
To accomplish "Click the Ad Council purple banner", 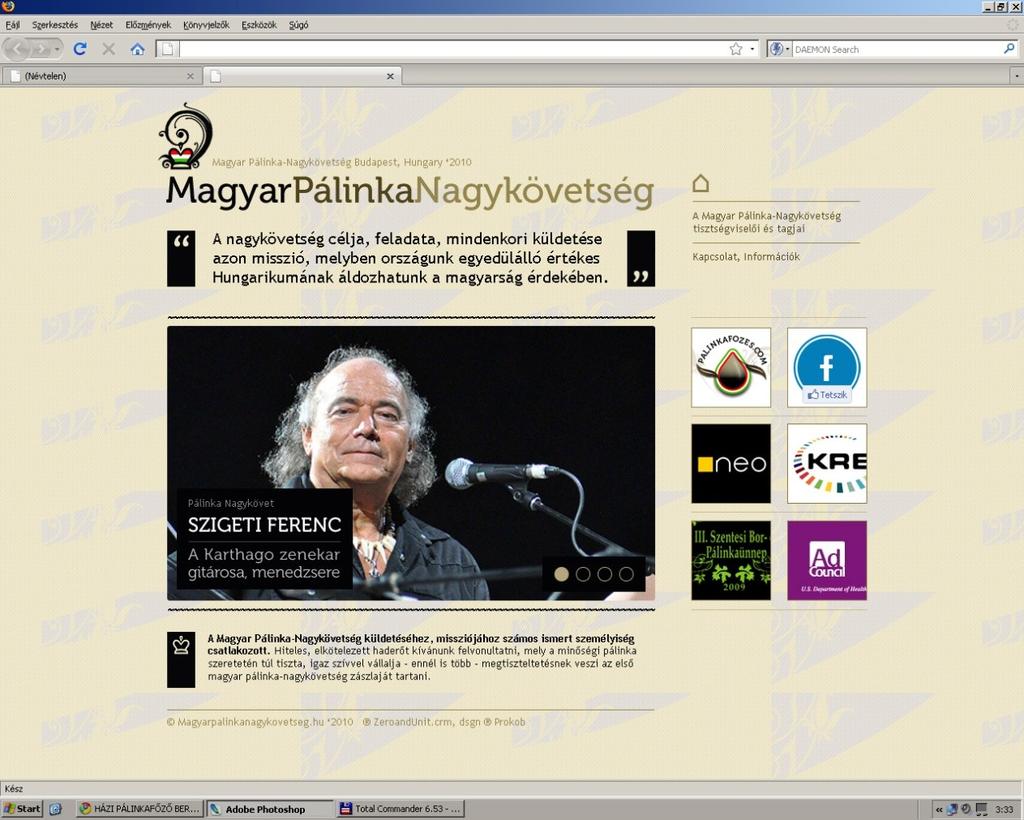I will (827, 560).
